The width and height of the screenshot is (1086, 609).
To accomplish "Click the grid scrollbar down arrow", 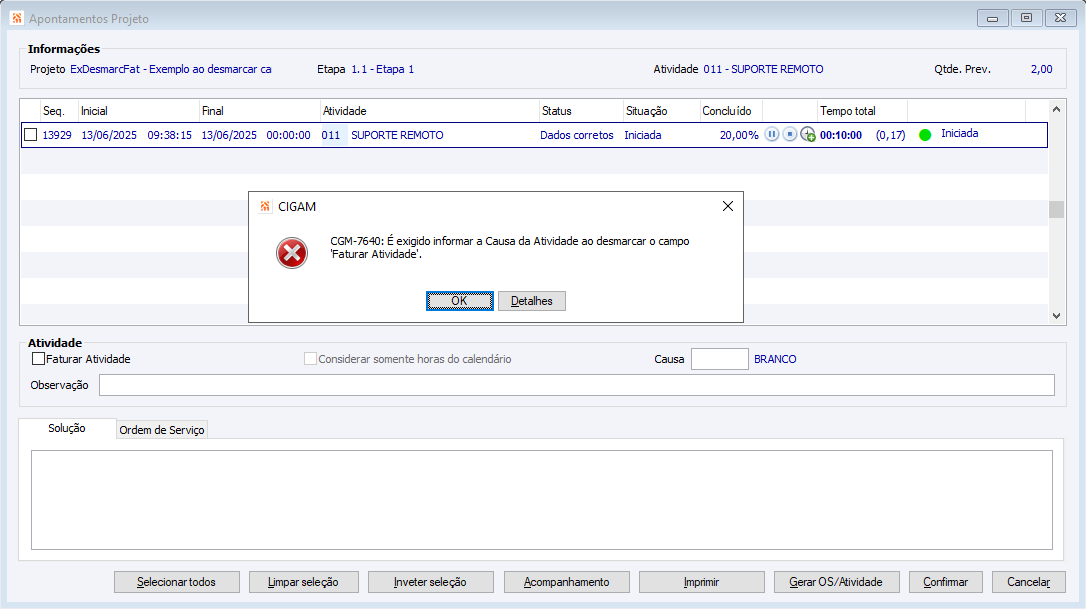I will pyautogui.click(x=1056, y=316).
